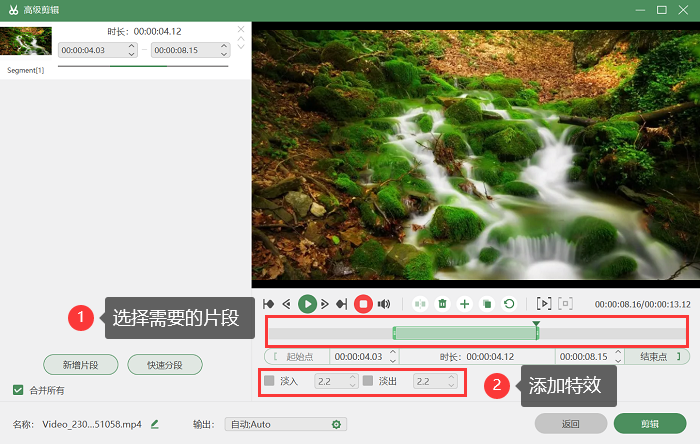Play selected segment bracket icon

coord(544,304)
